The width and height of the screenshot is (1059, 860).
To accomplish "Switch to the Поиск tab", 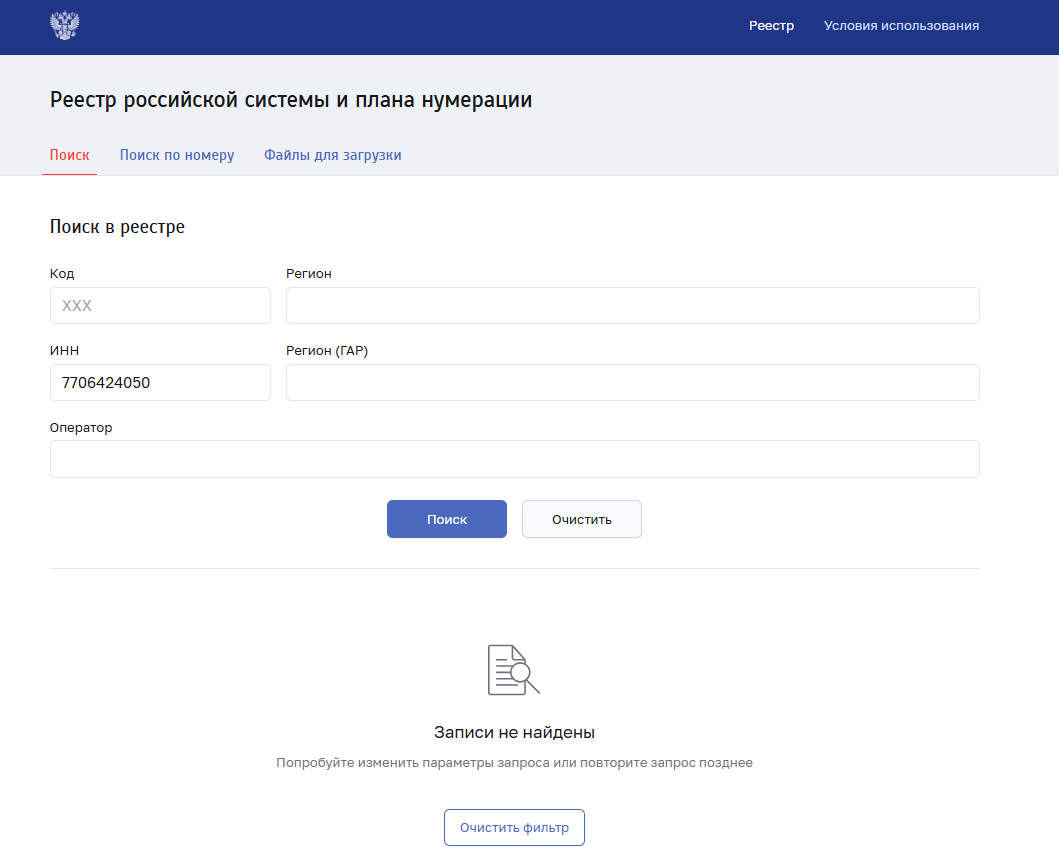I will click(x=70, y=155).
